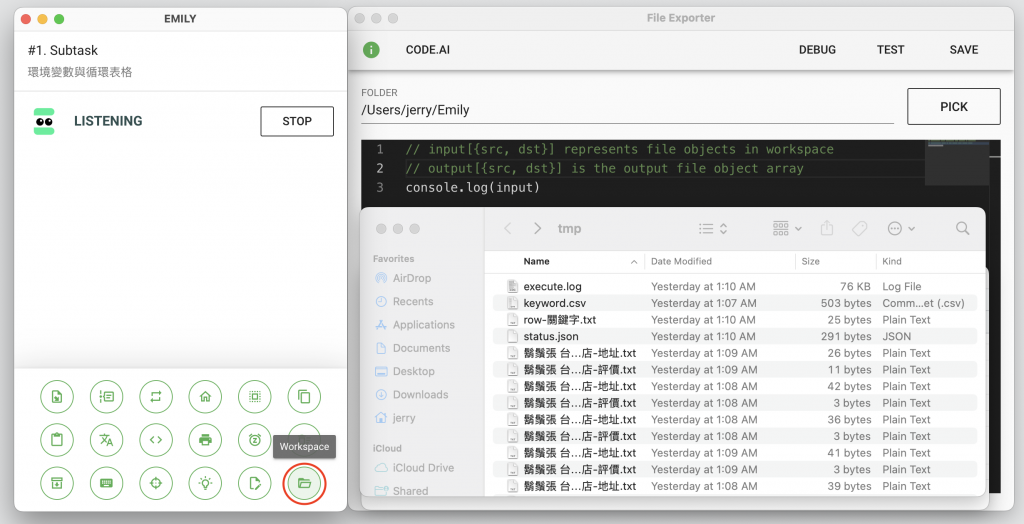Image resolution: width=1024 pixels, height=524 pixels.
Task: Select the execute.log file
Action: [x=735, y=286]
